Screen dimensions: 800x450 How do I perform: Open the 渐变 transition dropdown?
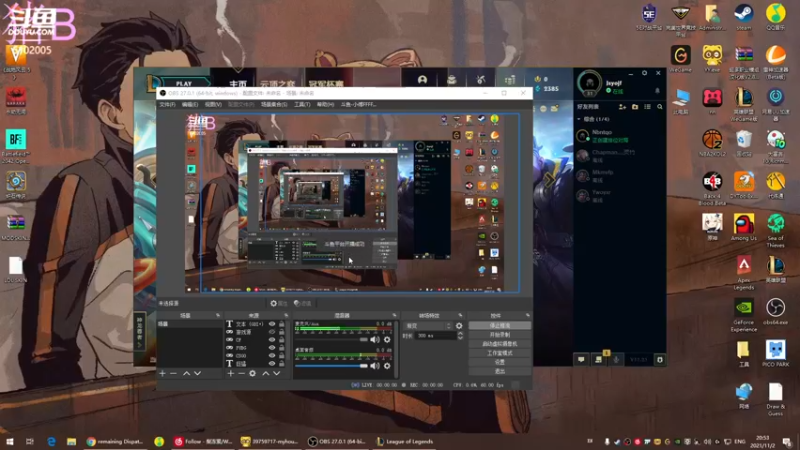[x=428, y=326]
